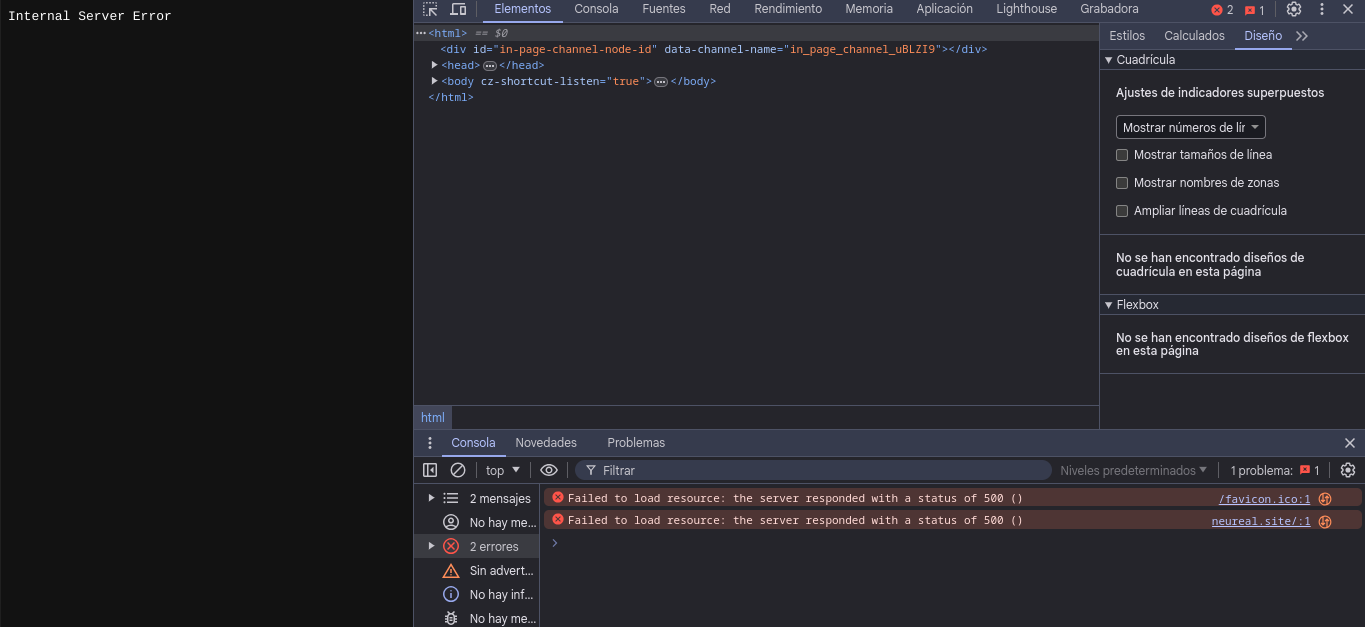Viewport: 1365px width, 627px height.
Task: Click the red error counter showing 2
Action: point(1222,10)
